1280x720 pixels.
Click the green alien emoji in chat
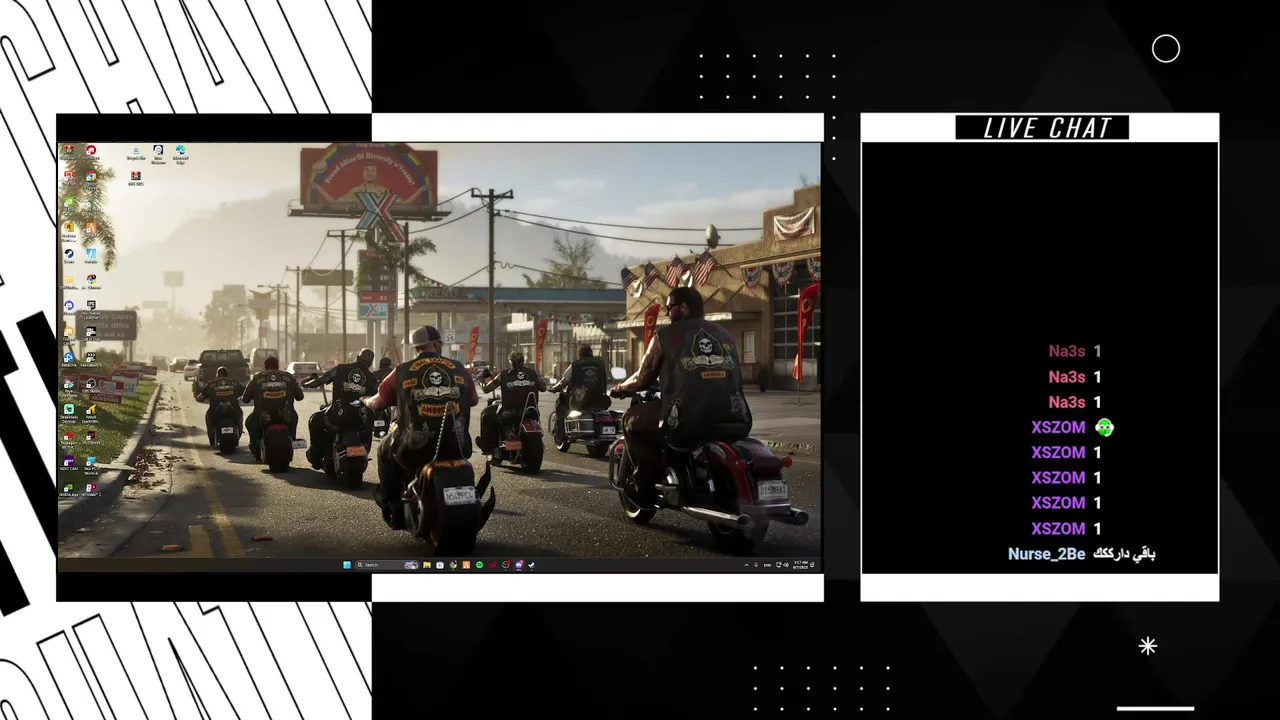click(1104, 427)
